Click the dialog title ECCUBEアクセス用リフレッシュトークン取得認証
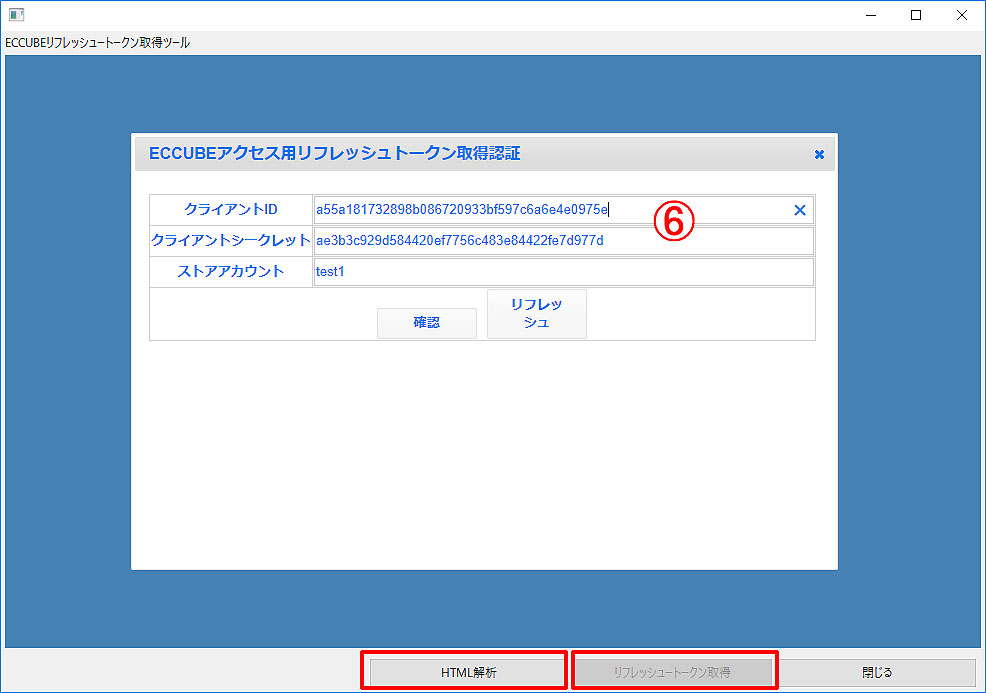Screen dimensions: 986x693 (x=335, y=153)
